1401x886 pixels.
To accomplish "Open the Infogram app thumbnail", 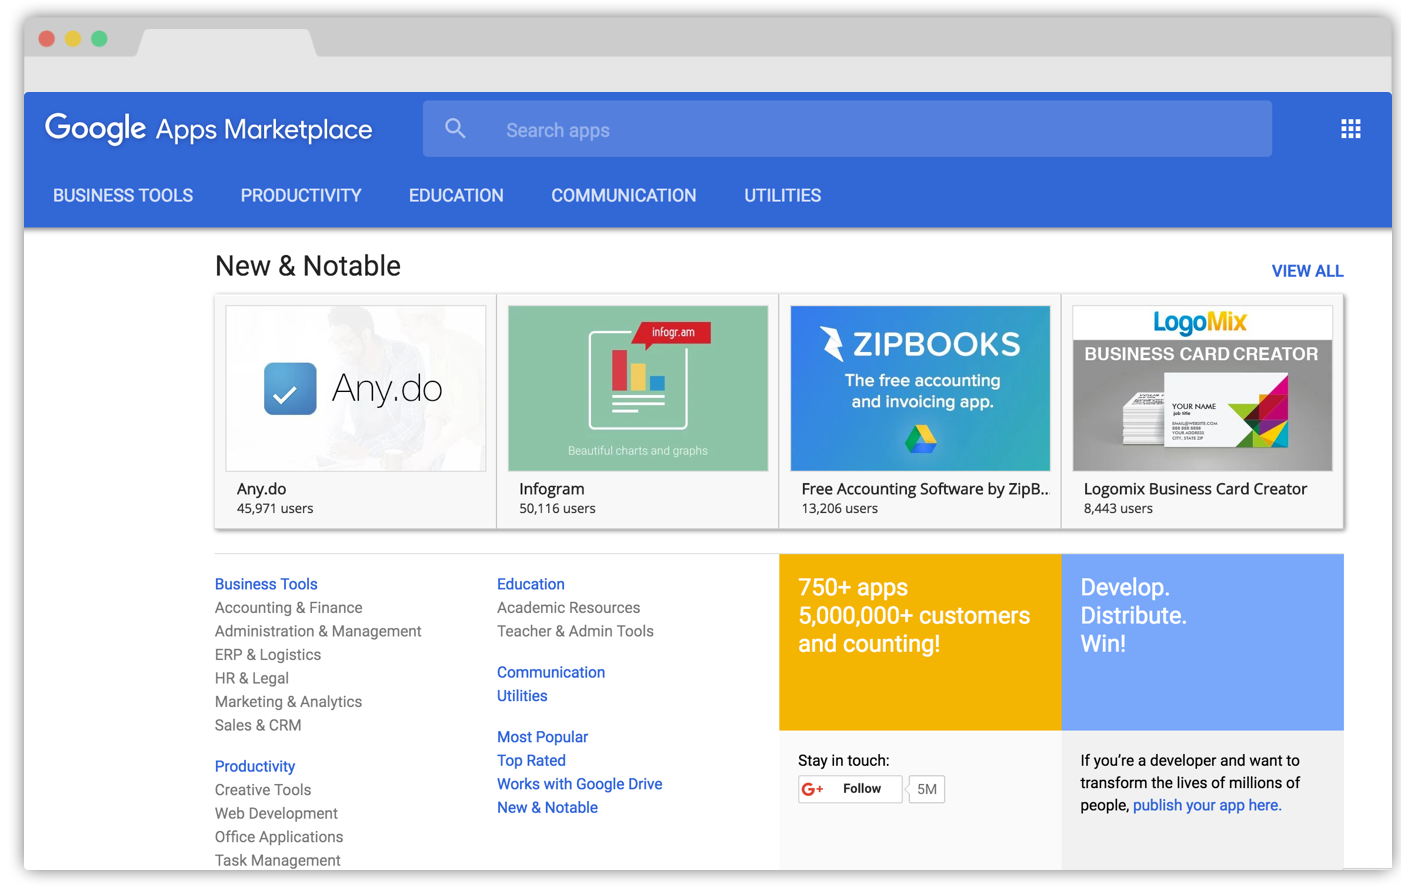I will point(638,388).
